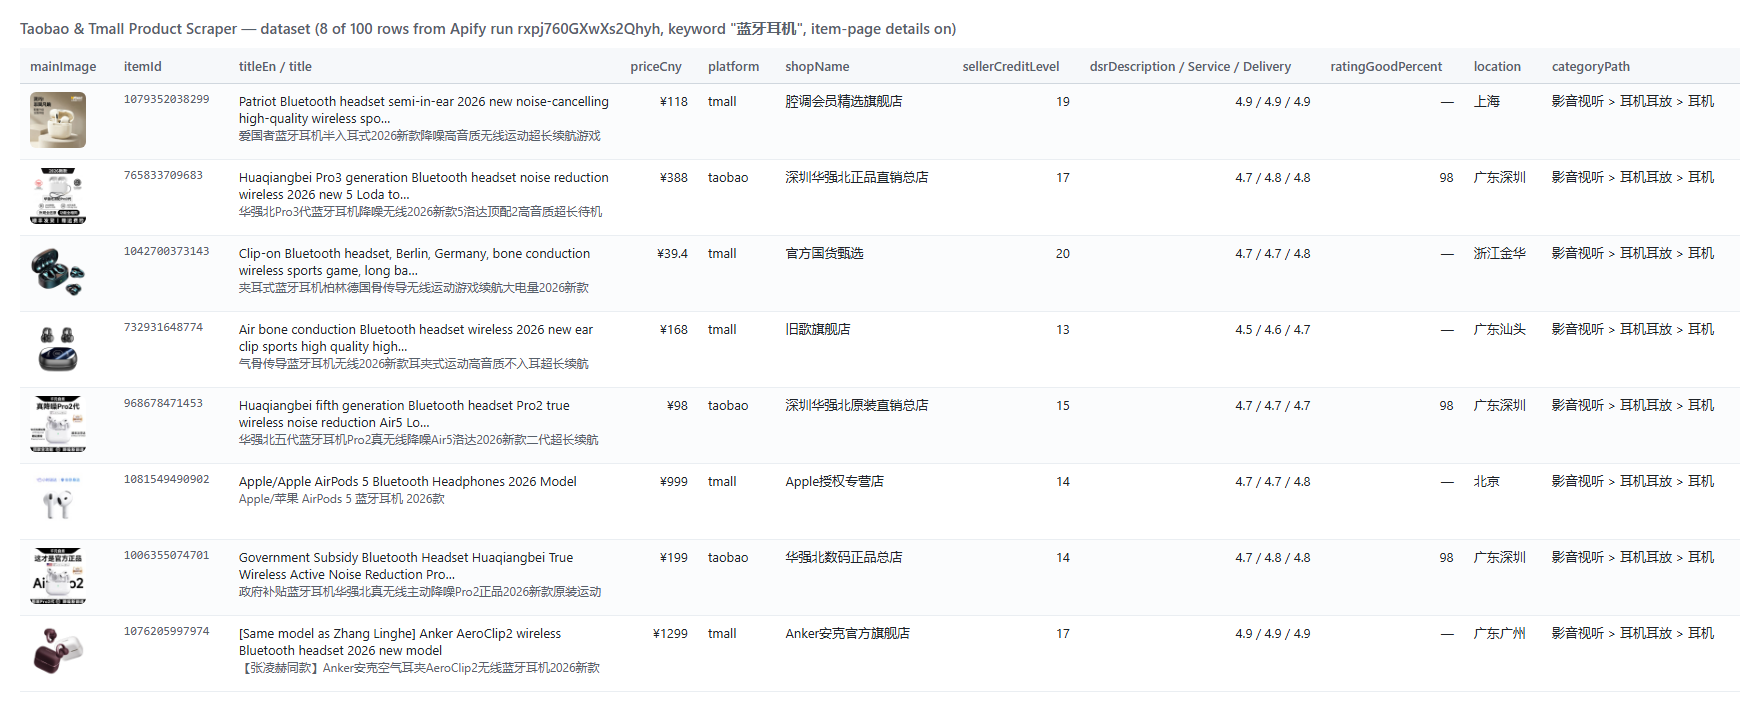Select item ID 1081549490902
The width and height of the screenshot is (1760, 710).
167,479
